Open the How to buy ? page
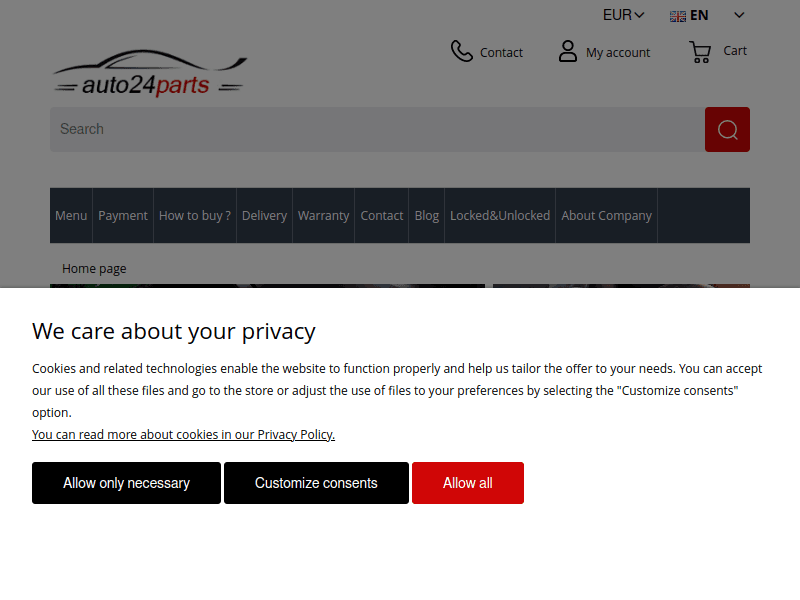Viewport: 800px width, 600px height. (195, 215)
